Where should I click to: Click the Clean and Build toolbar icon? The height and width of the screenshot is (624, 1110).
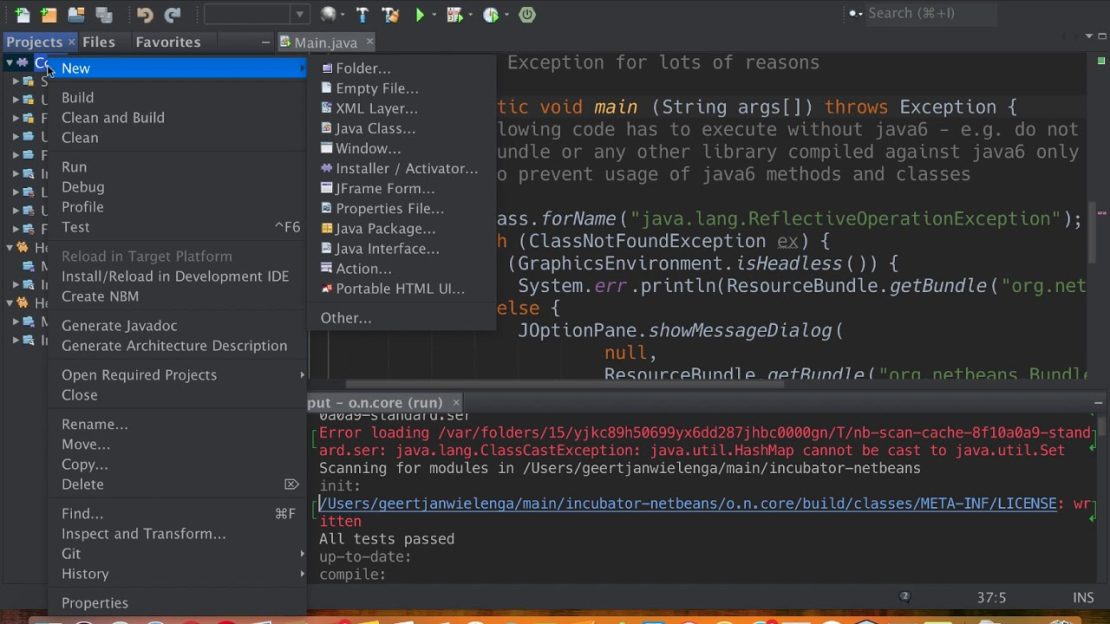(388, 14)
